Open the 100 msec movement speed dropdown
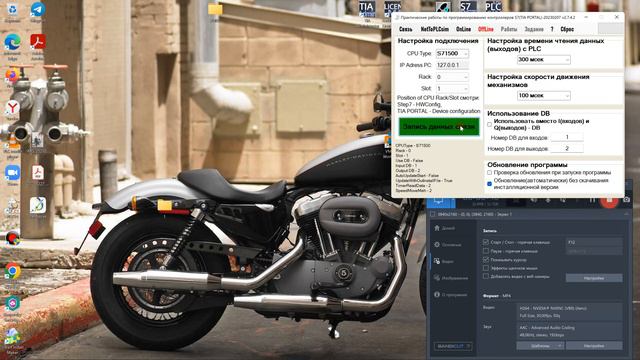Screen dimensions: 640x360 [544, 96]
